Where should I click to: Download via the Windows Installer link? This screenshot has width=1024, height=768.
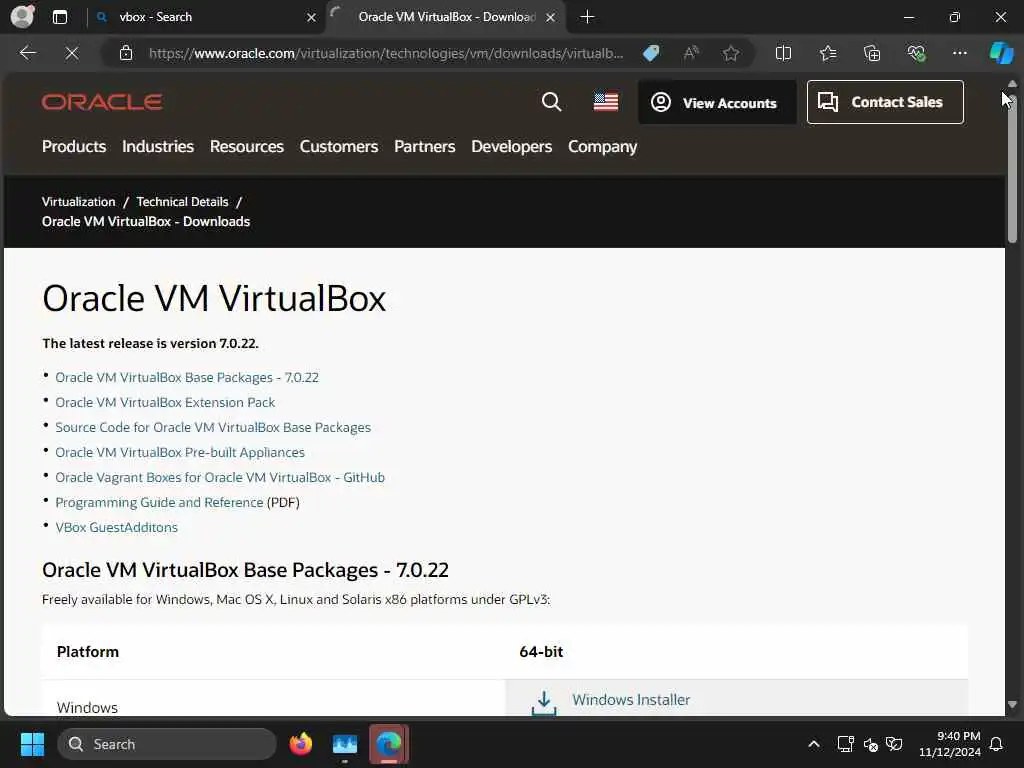631,699
